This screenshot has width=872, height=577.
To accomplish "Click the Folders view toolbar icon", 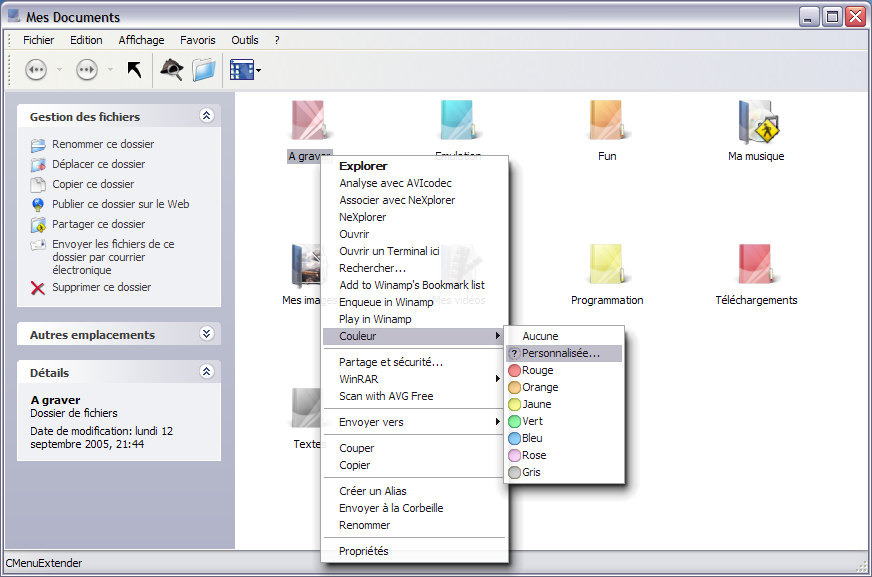I will point(204,70).
